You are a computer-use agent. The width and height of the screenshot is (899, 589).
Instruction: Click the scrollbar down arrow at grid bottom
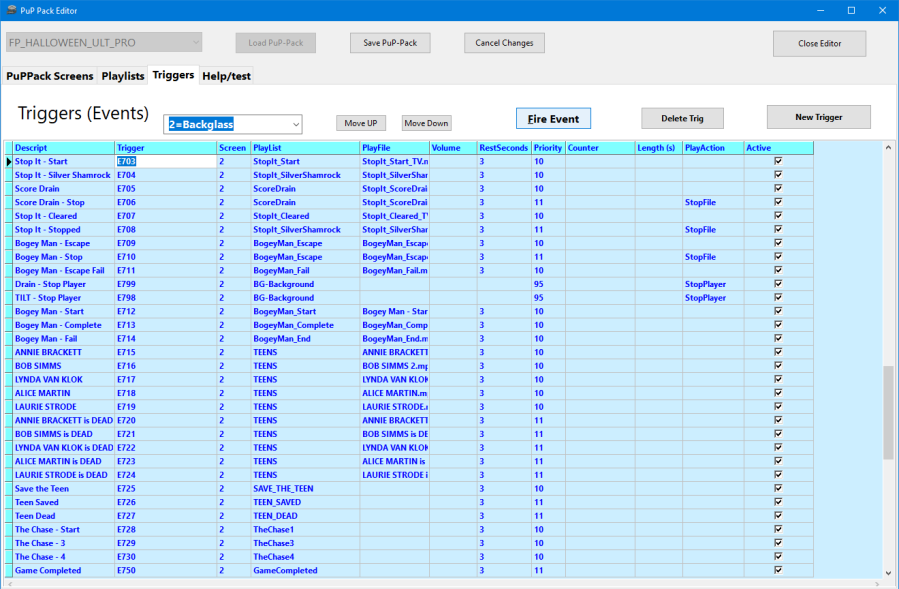click(x=888, y=573)
